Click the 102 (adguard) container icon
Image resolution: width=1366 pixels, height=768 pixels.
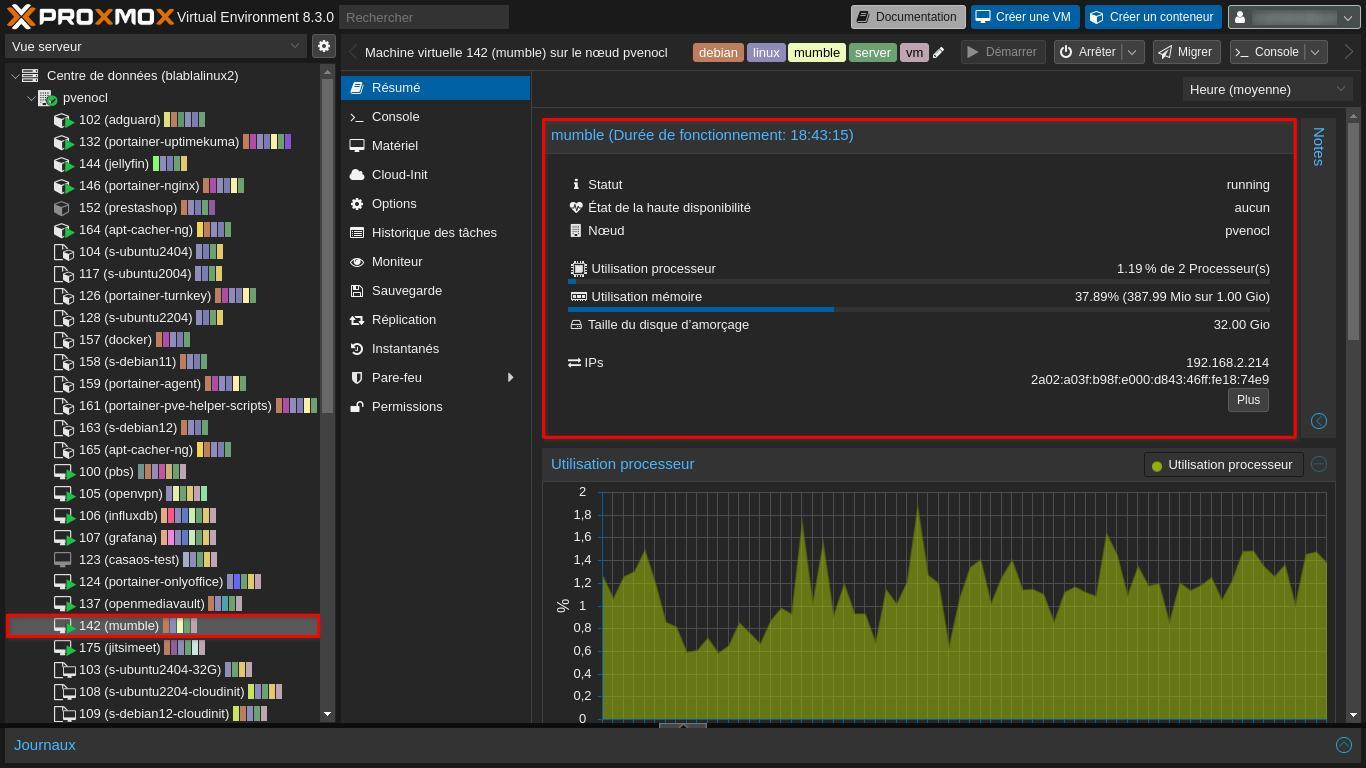(x=63, y=120)
